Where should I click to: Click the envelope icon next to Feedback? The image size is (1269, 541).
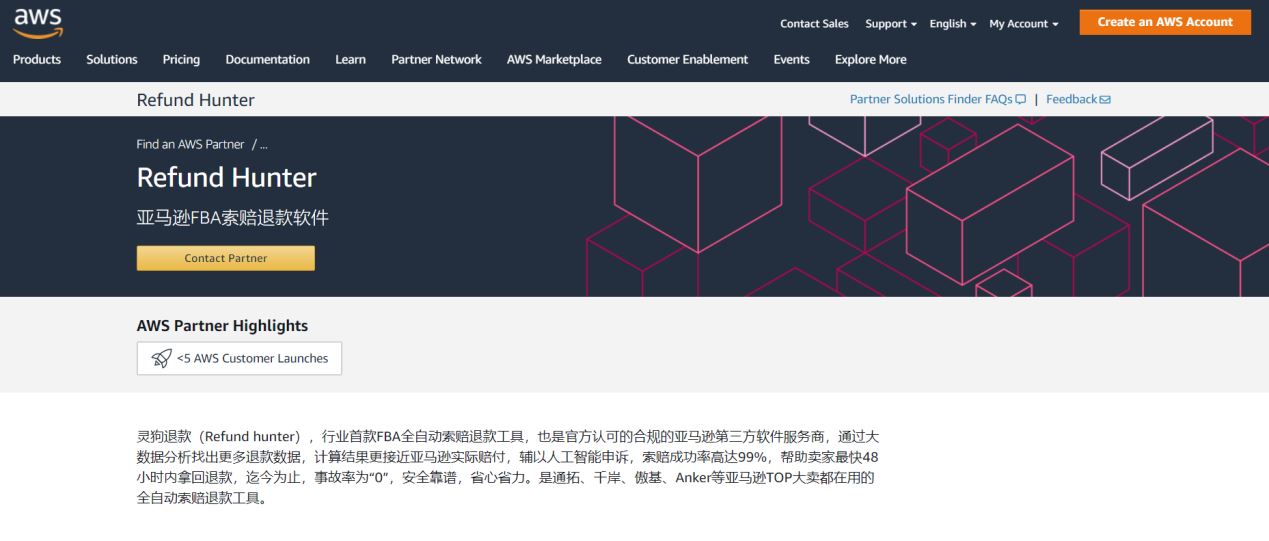tap(1105, 99)
